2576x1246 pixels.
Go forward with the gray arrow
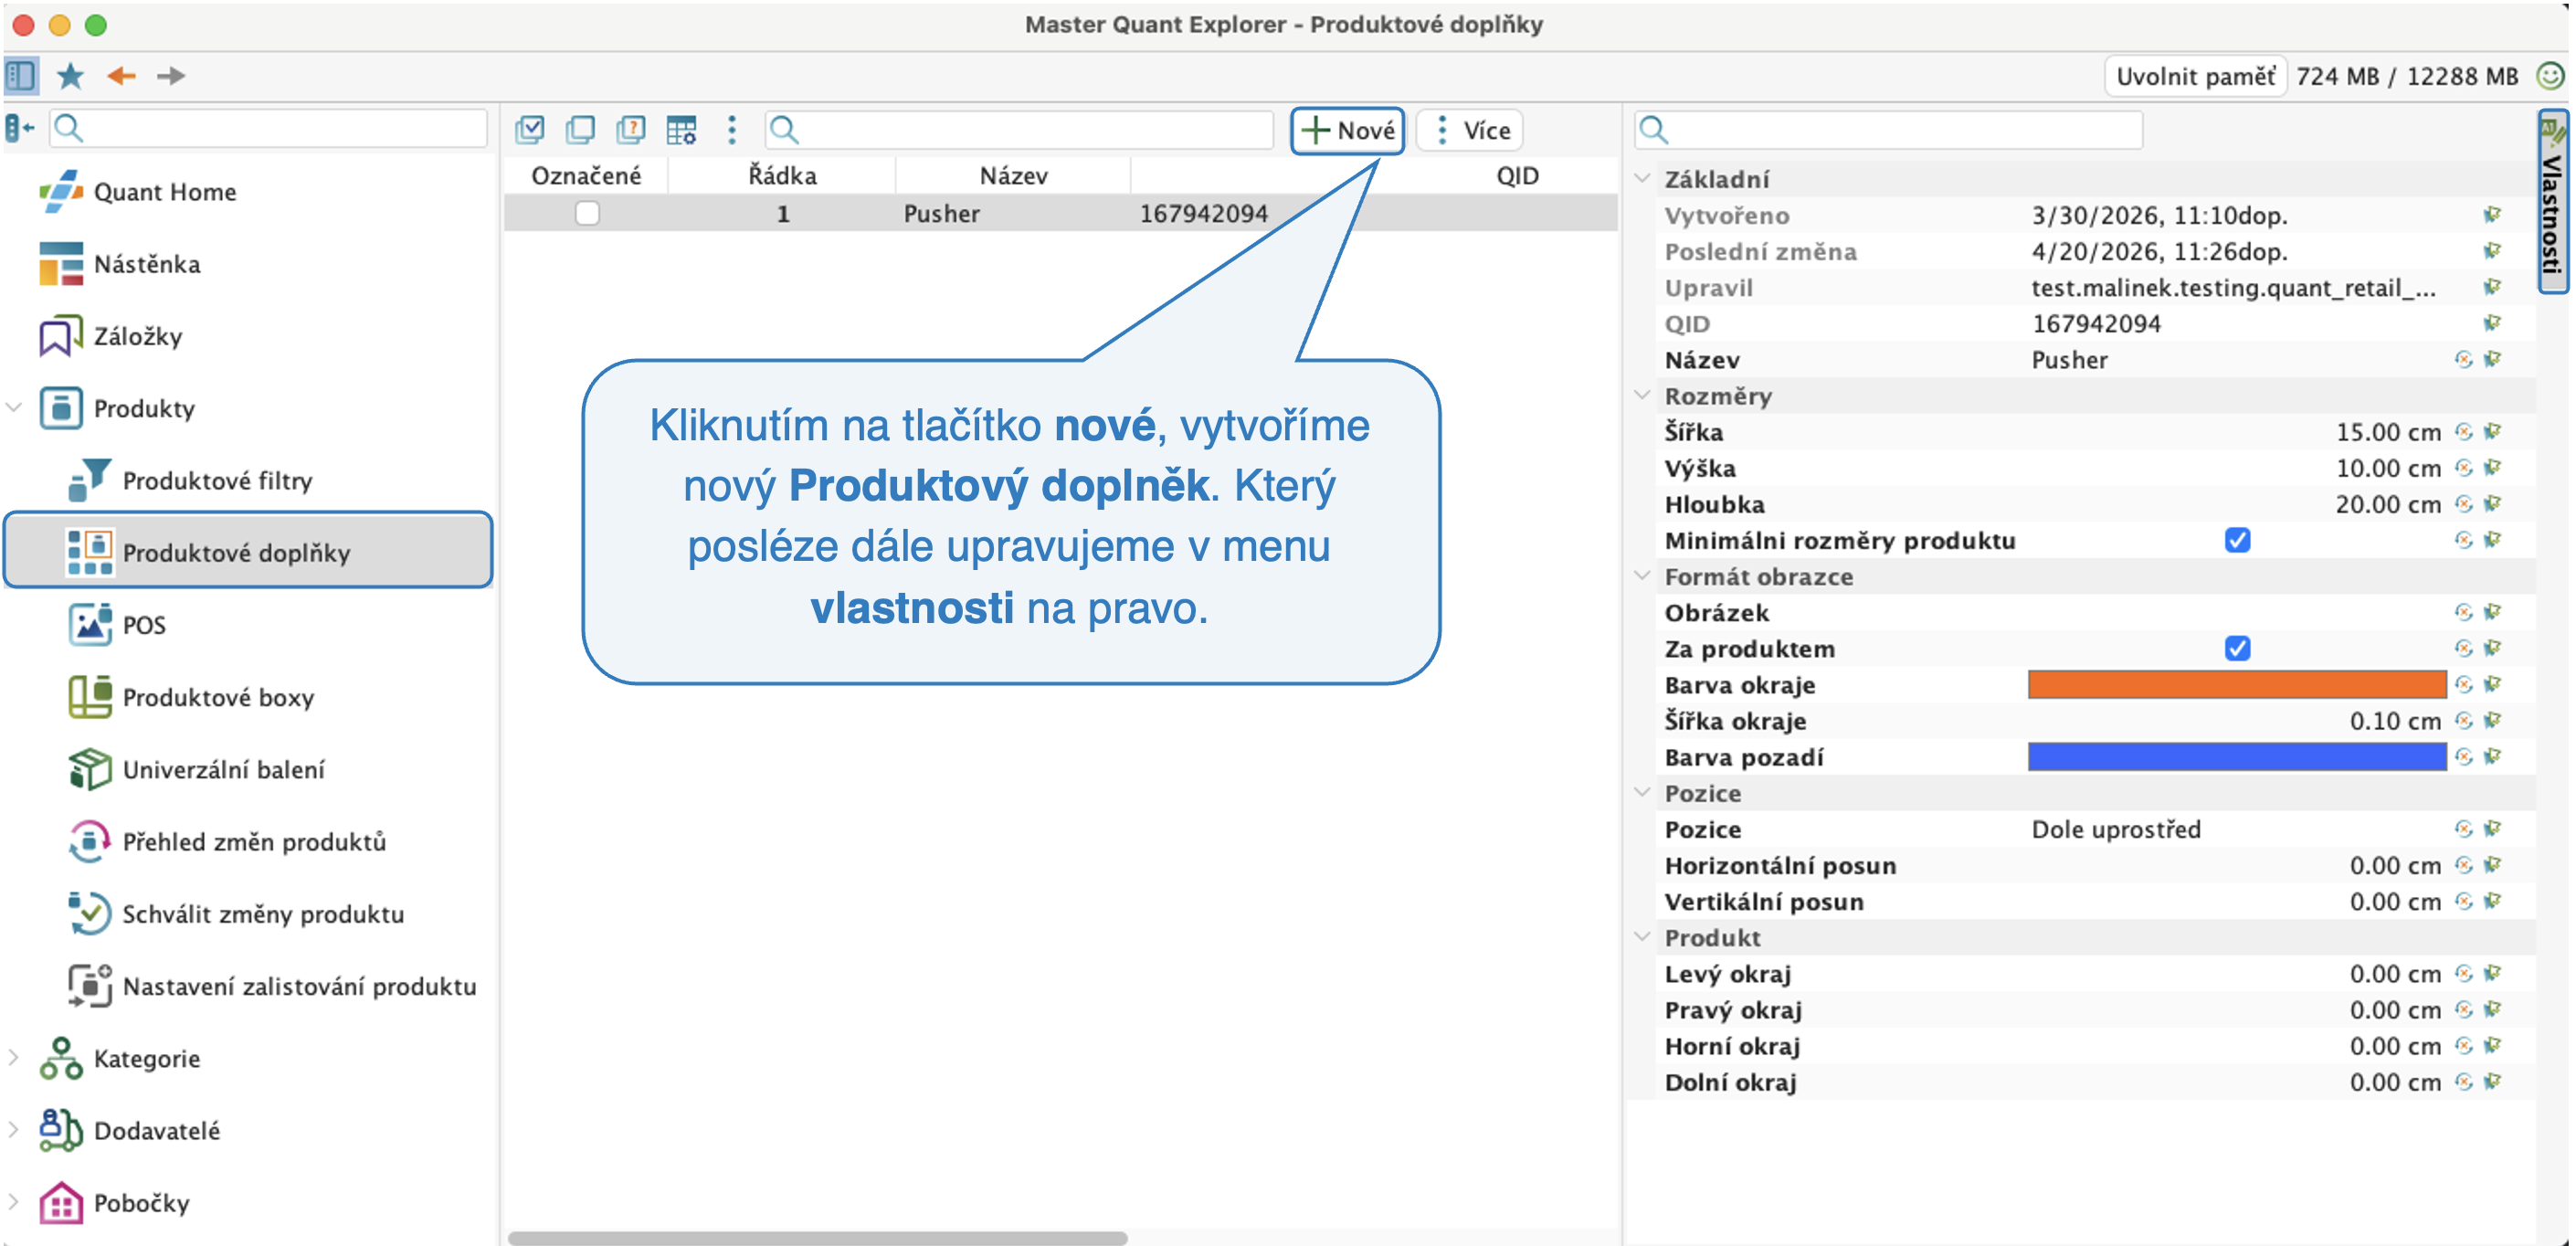click(171, 75)
